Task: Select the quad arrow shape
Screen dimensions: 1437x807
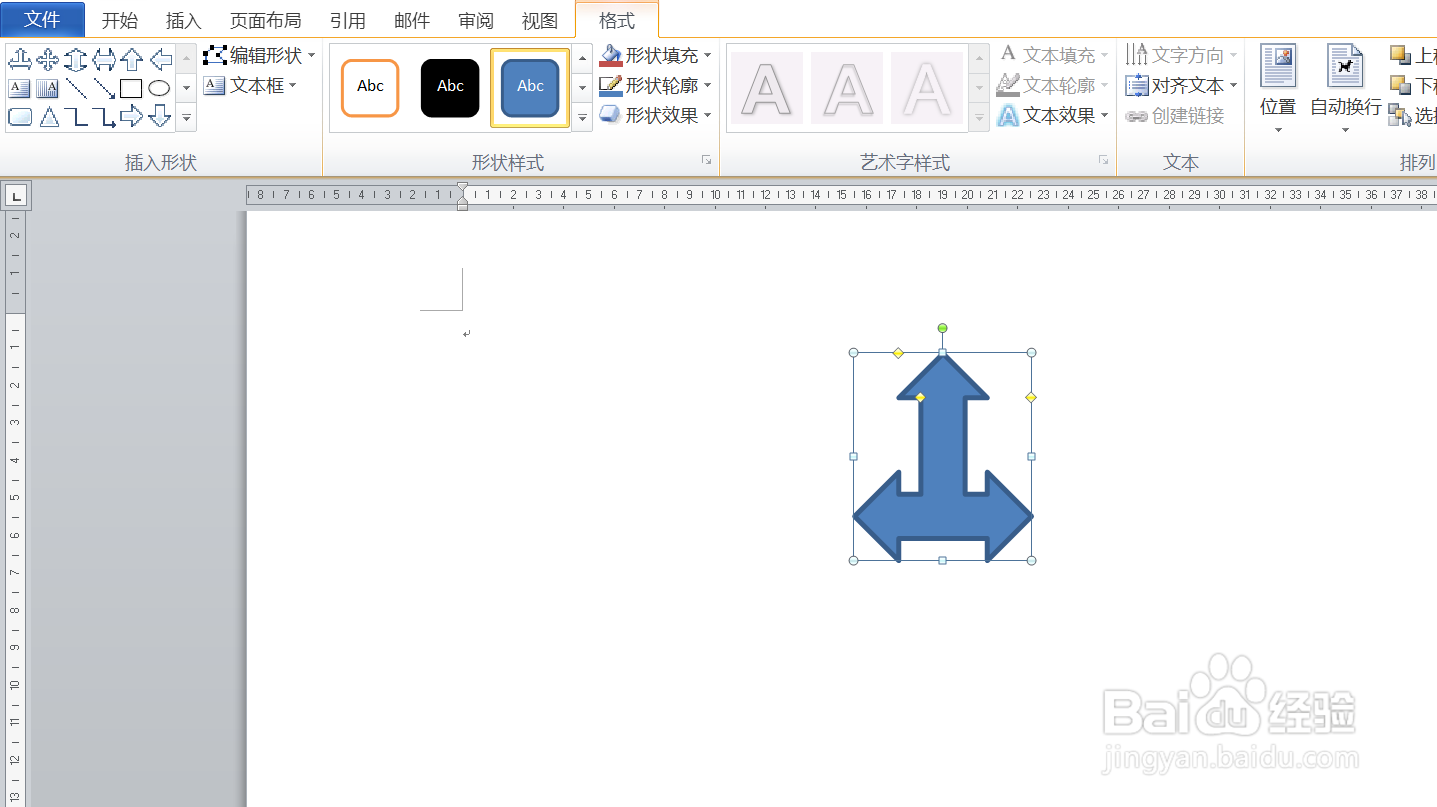Action: point(47,60)
